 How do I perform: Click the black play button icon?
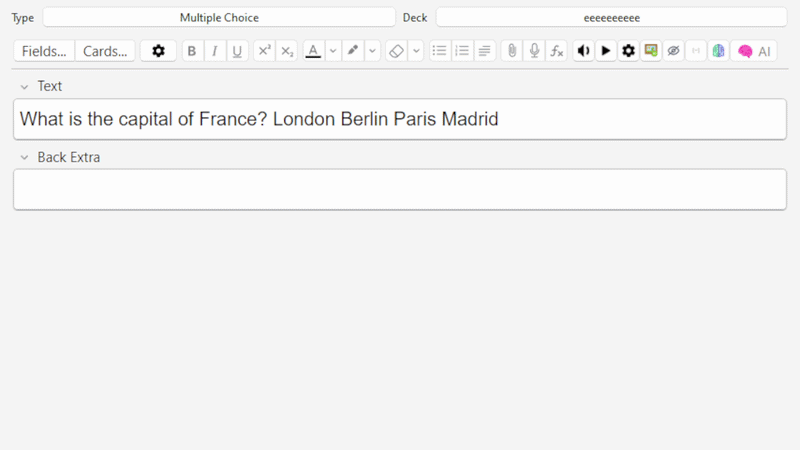coord(606,51)
